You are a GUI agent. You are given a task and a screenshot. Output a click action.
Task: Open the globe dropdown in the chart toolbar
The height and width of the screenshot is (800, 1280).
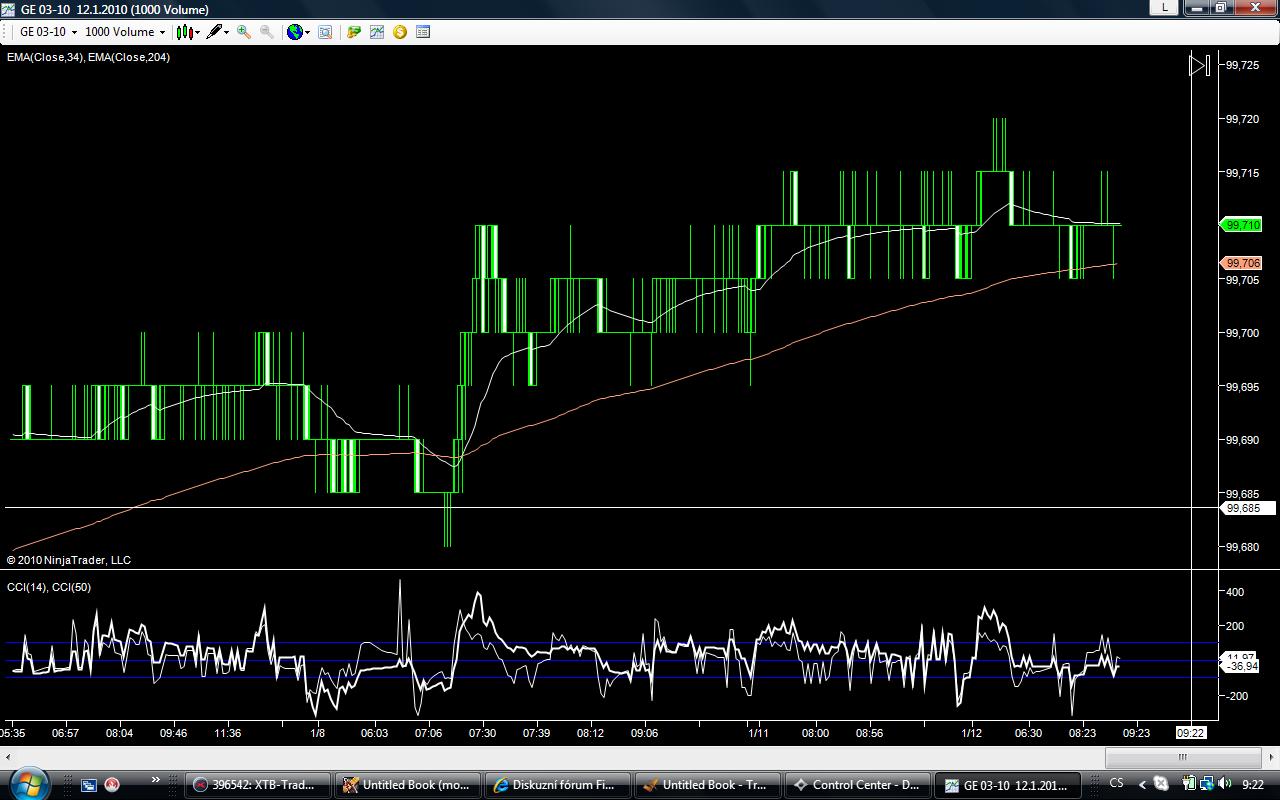[x=298, y=32]
